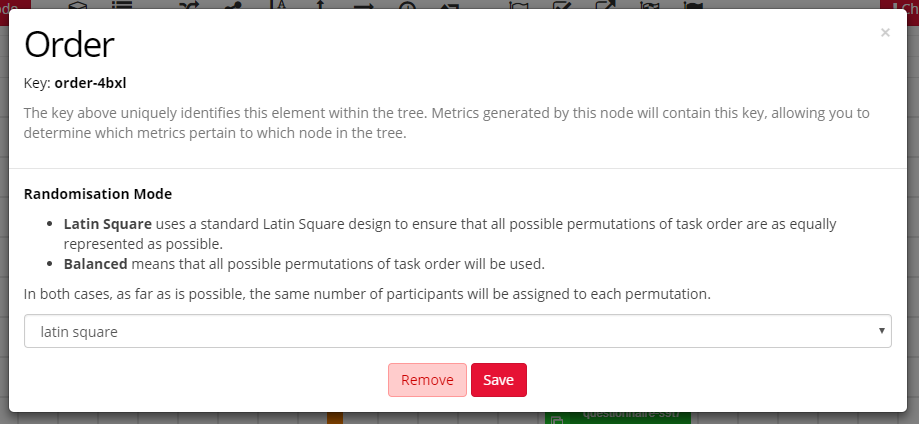Select the text 'A' icon in the toolbar
This screenshot has height=424, width=919.
click(279, 4)
